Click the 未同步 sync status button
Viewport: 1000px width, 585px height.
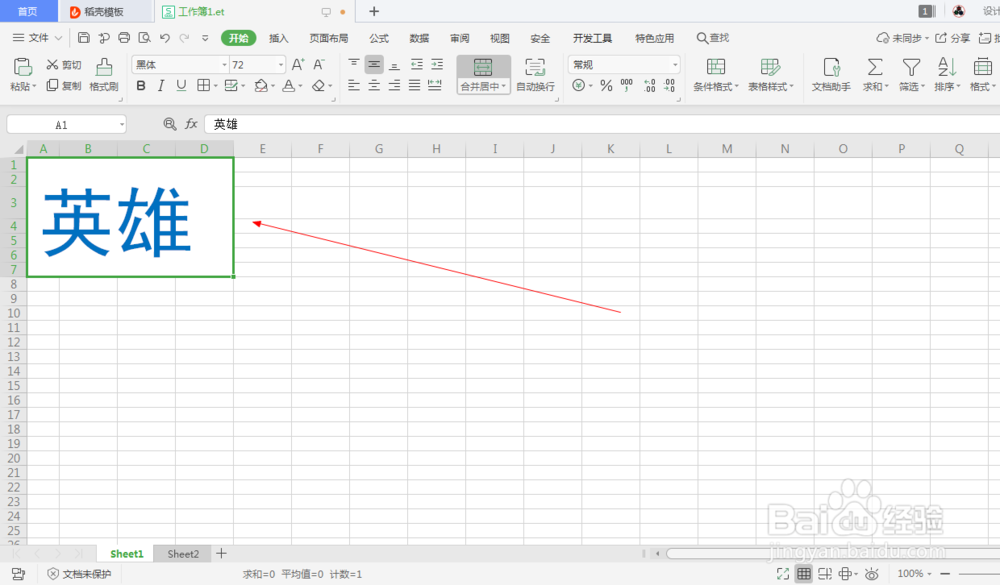tap(902, 38)
